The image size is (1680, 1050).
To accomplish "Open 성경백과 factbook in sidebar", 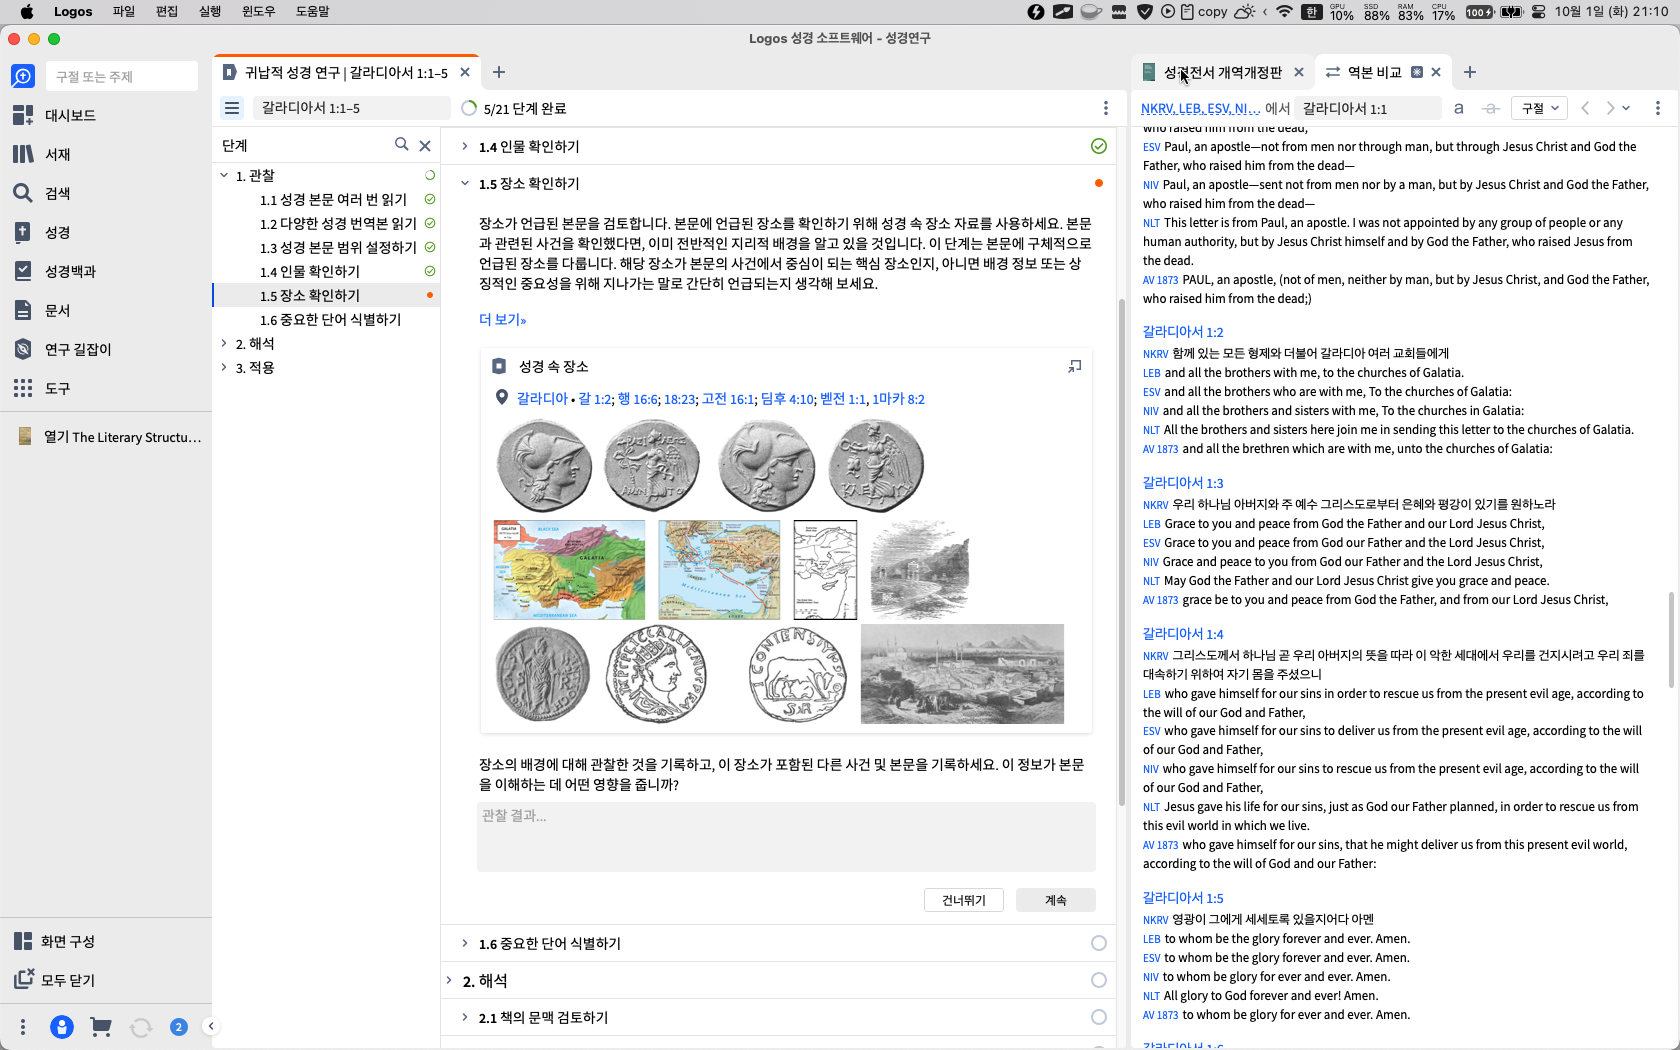I will [x=55, y=271].
